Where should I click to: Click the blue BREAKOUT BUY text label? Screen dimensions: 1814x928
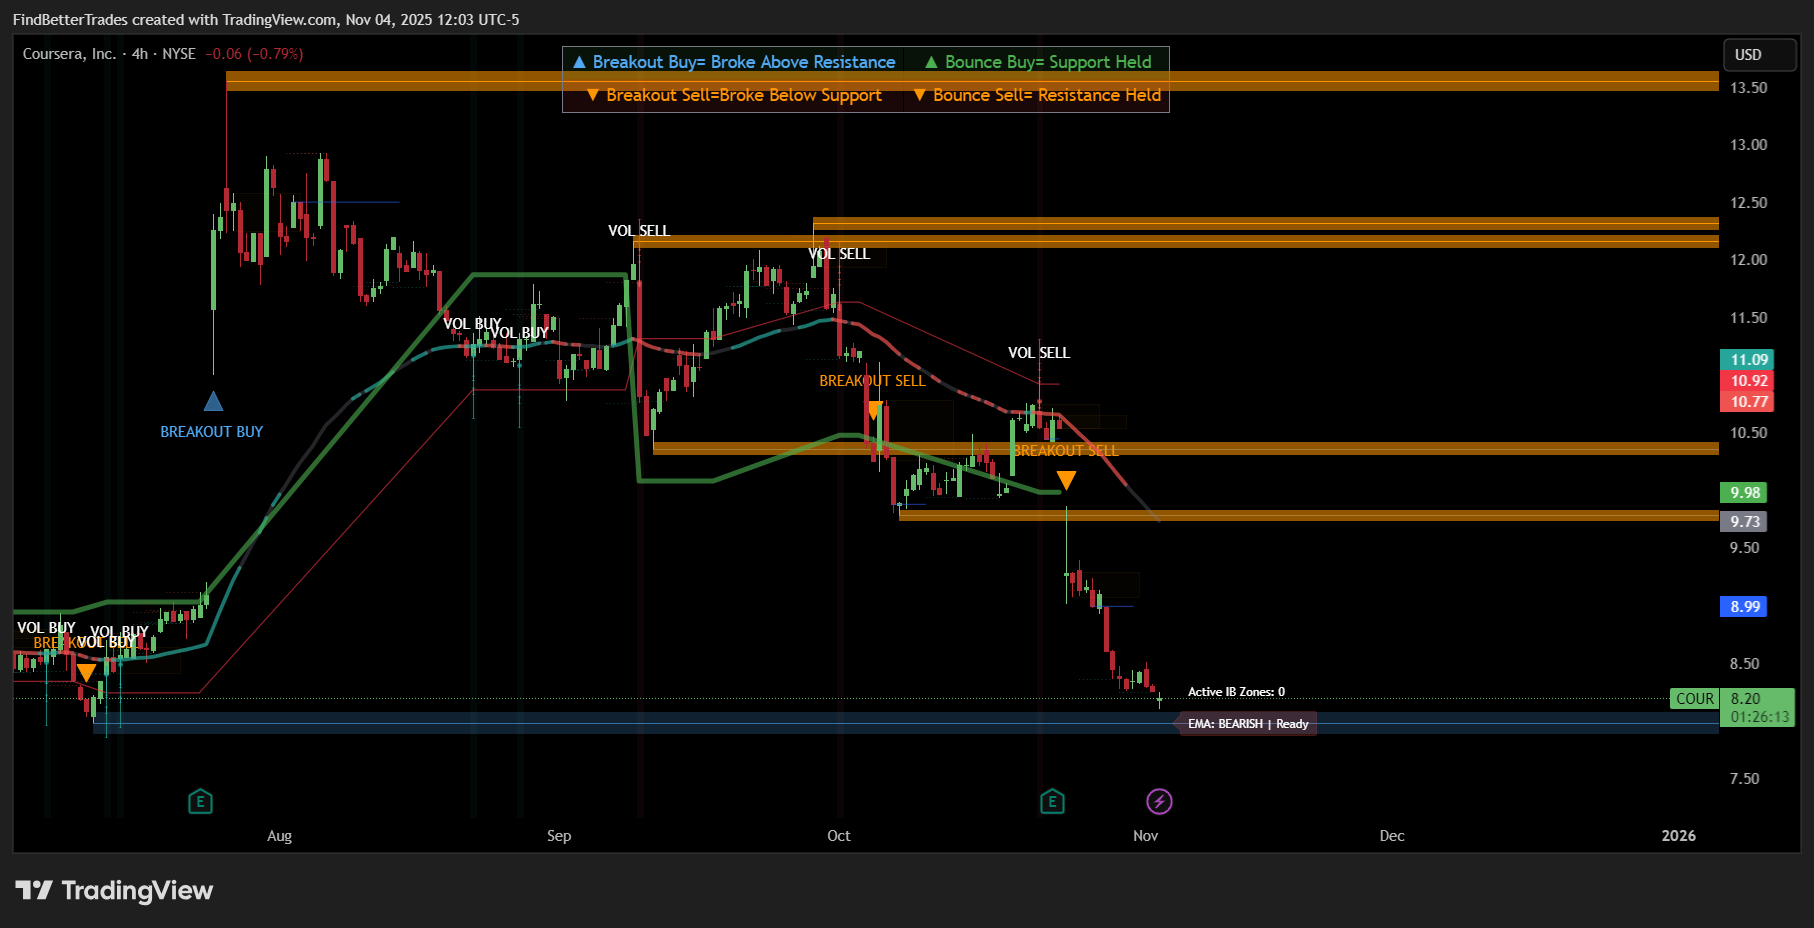tap(211, 432)
